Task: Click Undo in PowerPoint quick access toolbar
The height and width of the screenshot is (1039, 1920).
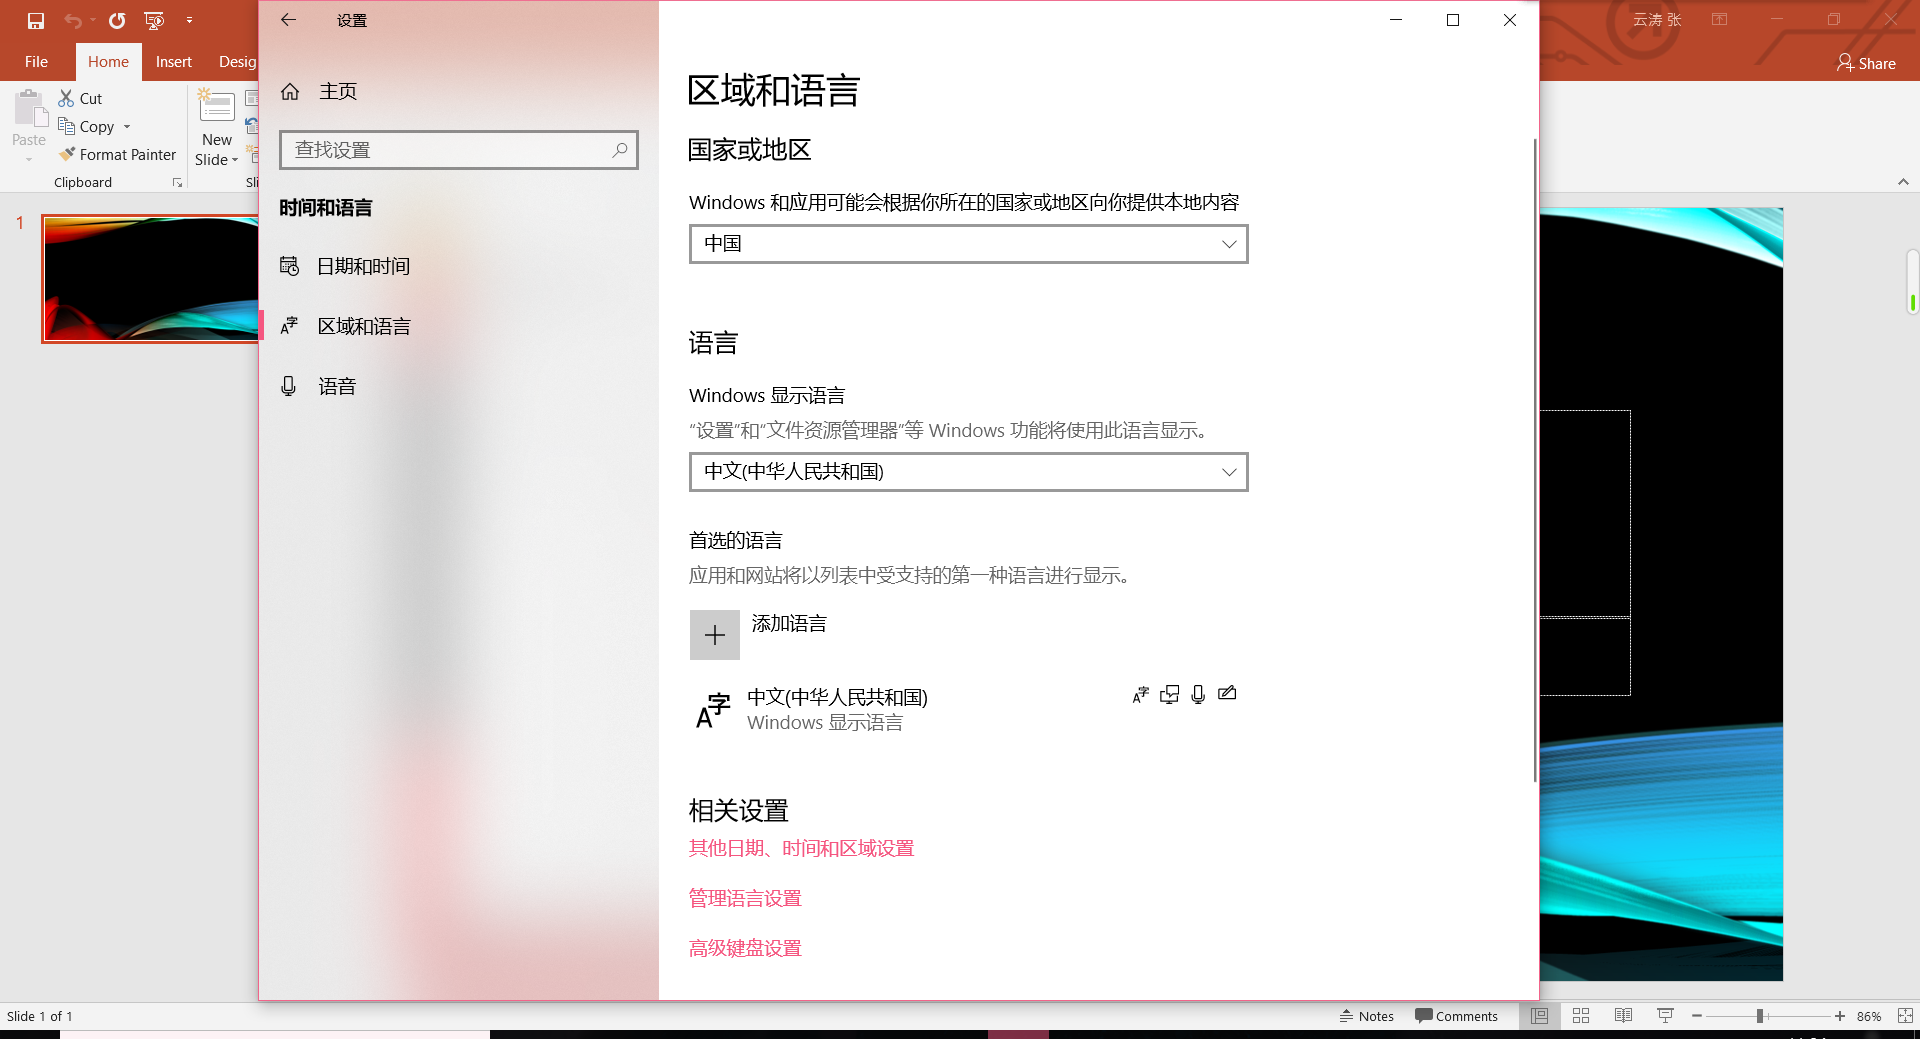Action: click(x=73, y=20)
